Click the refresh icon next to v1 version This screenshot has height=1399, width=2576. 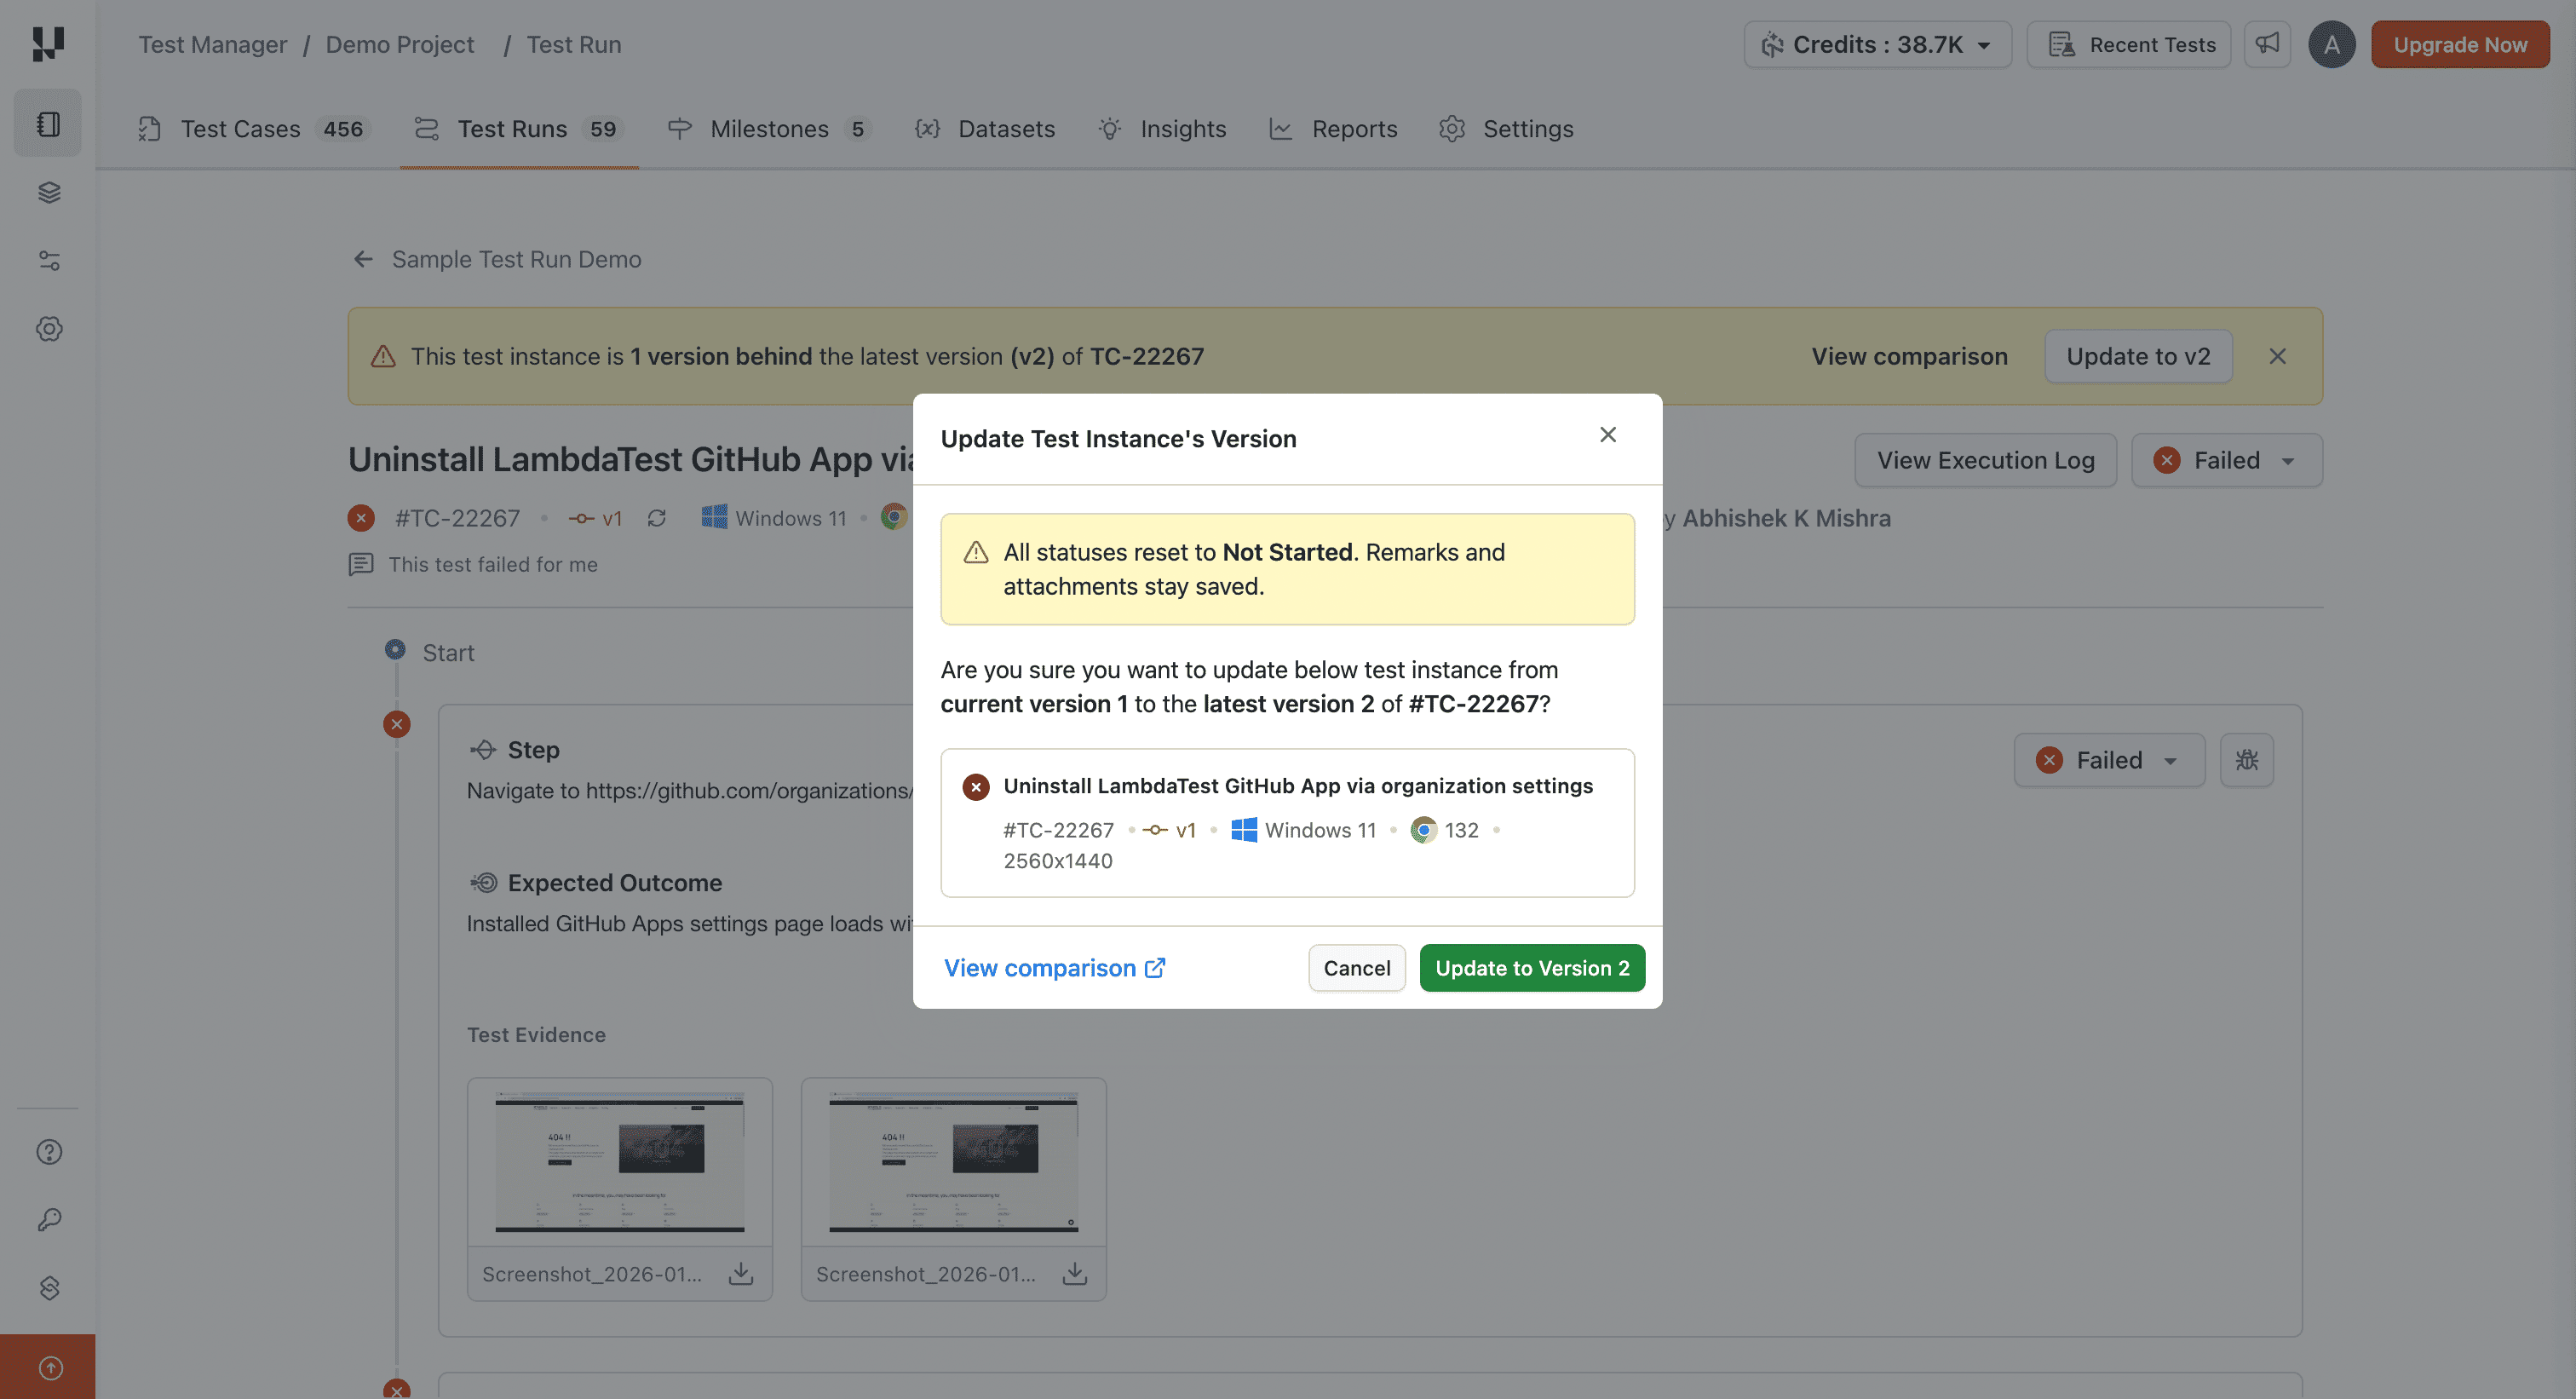point(657,517)
